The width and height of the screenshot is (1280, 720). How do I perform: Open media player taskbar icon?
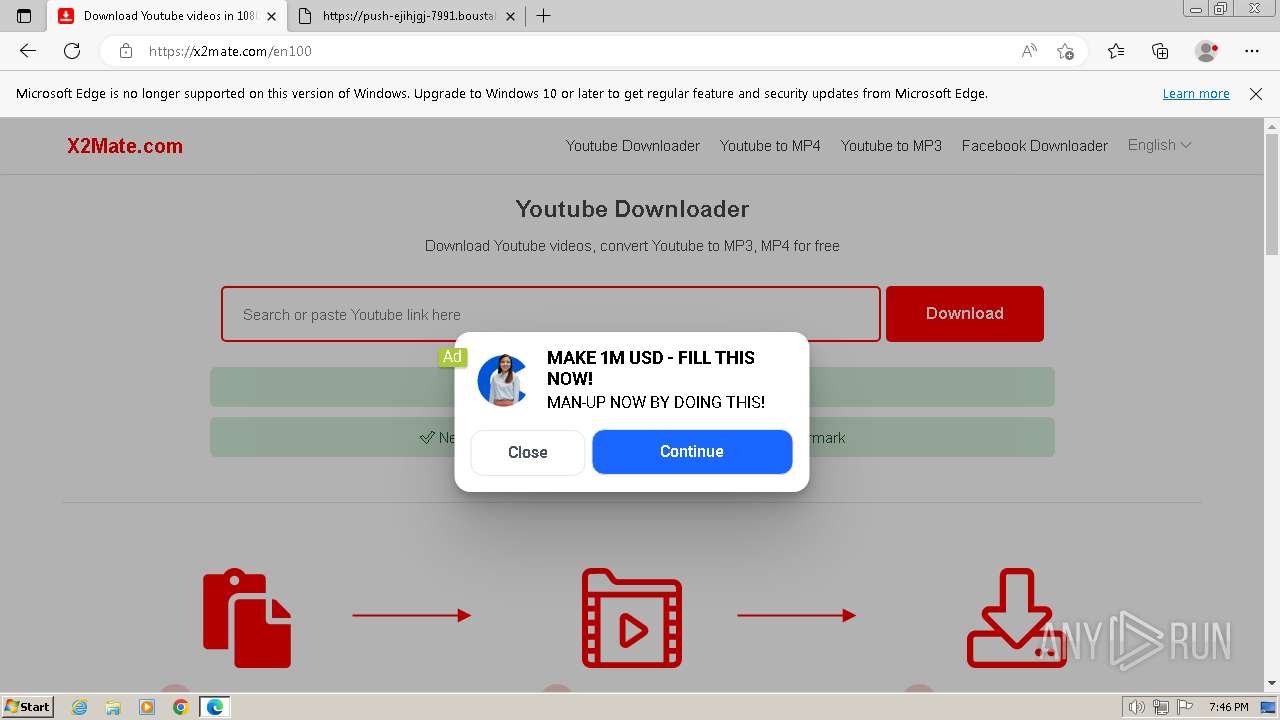147,707
